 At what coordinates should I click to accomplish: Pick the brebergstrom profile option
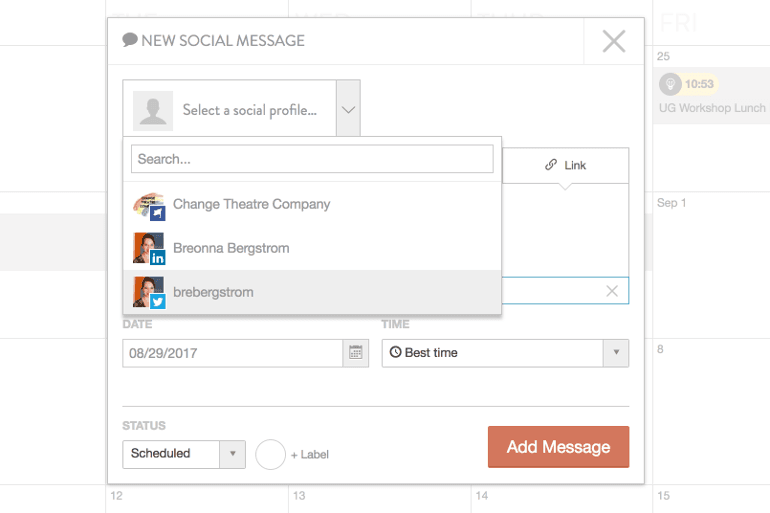tap(213, 292)
